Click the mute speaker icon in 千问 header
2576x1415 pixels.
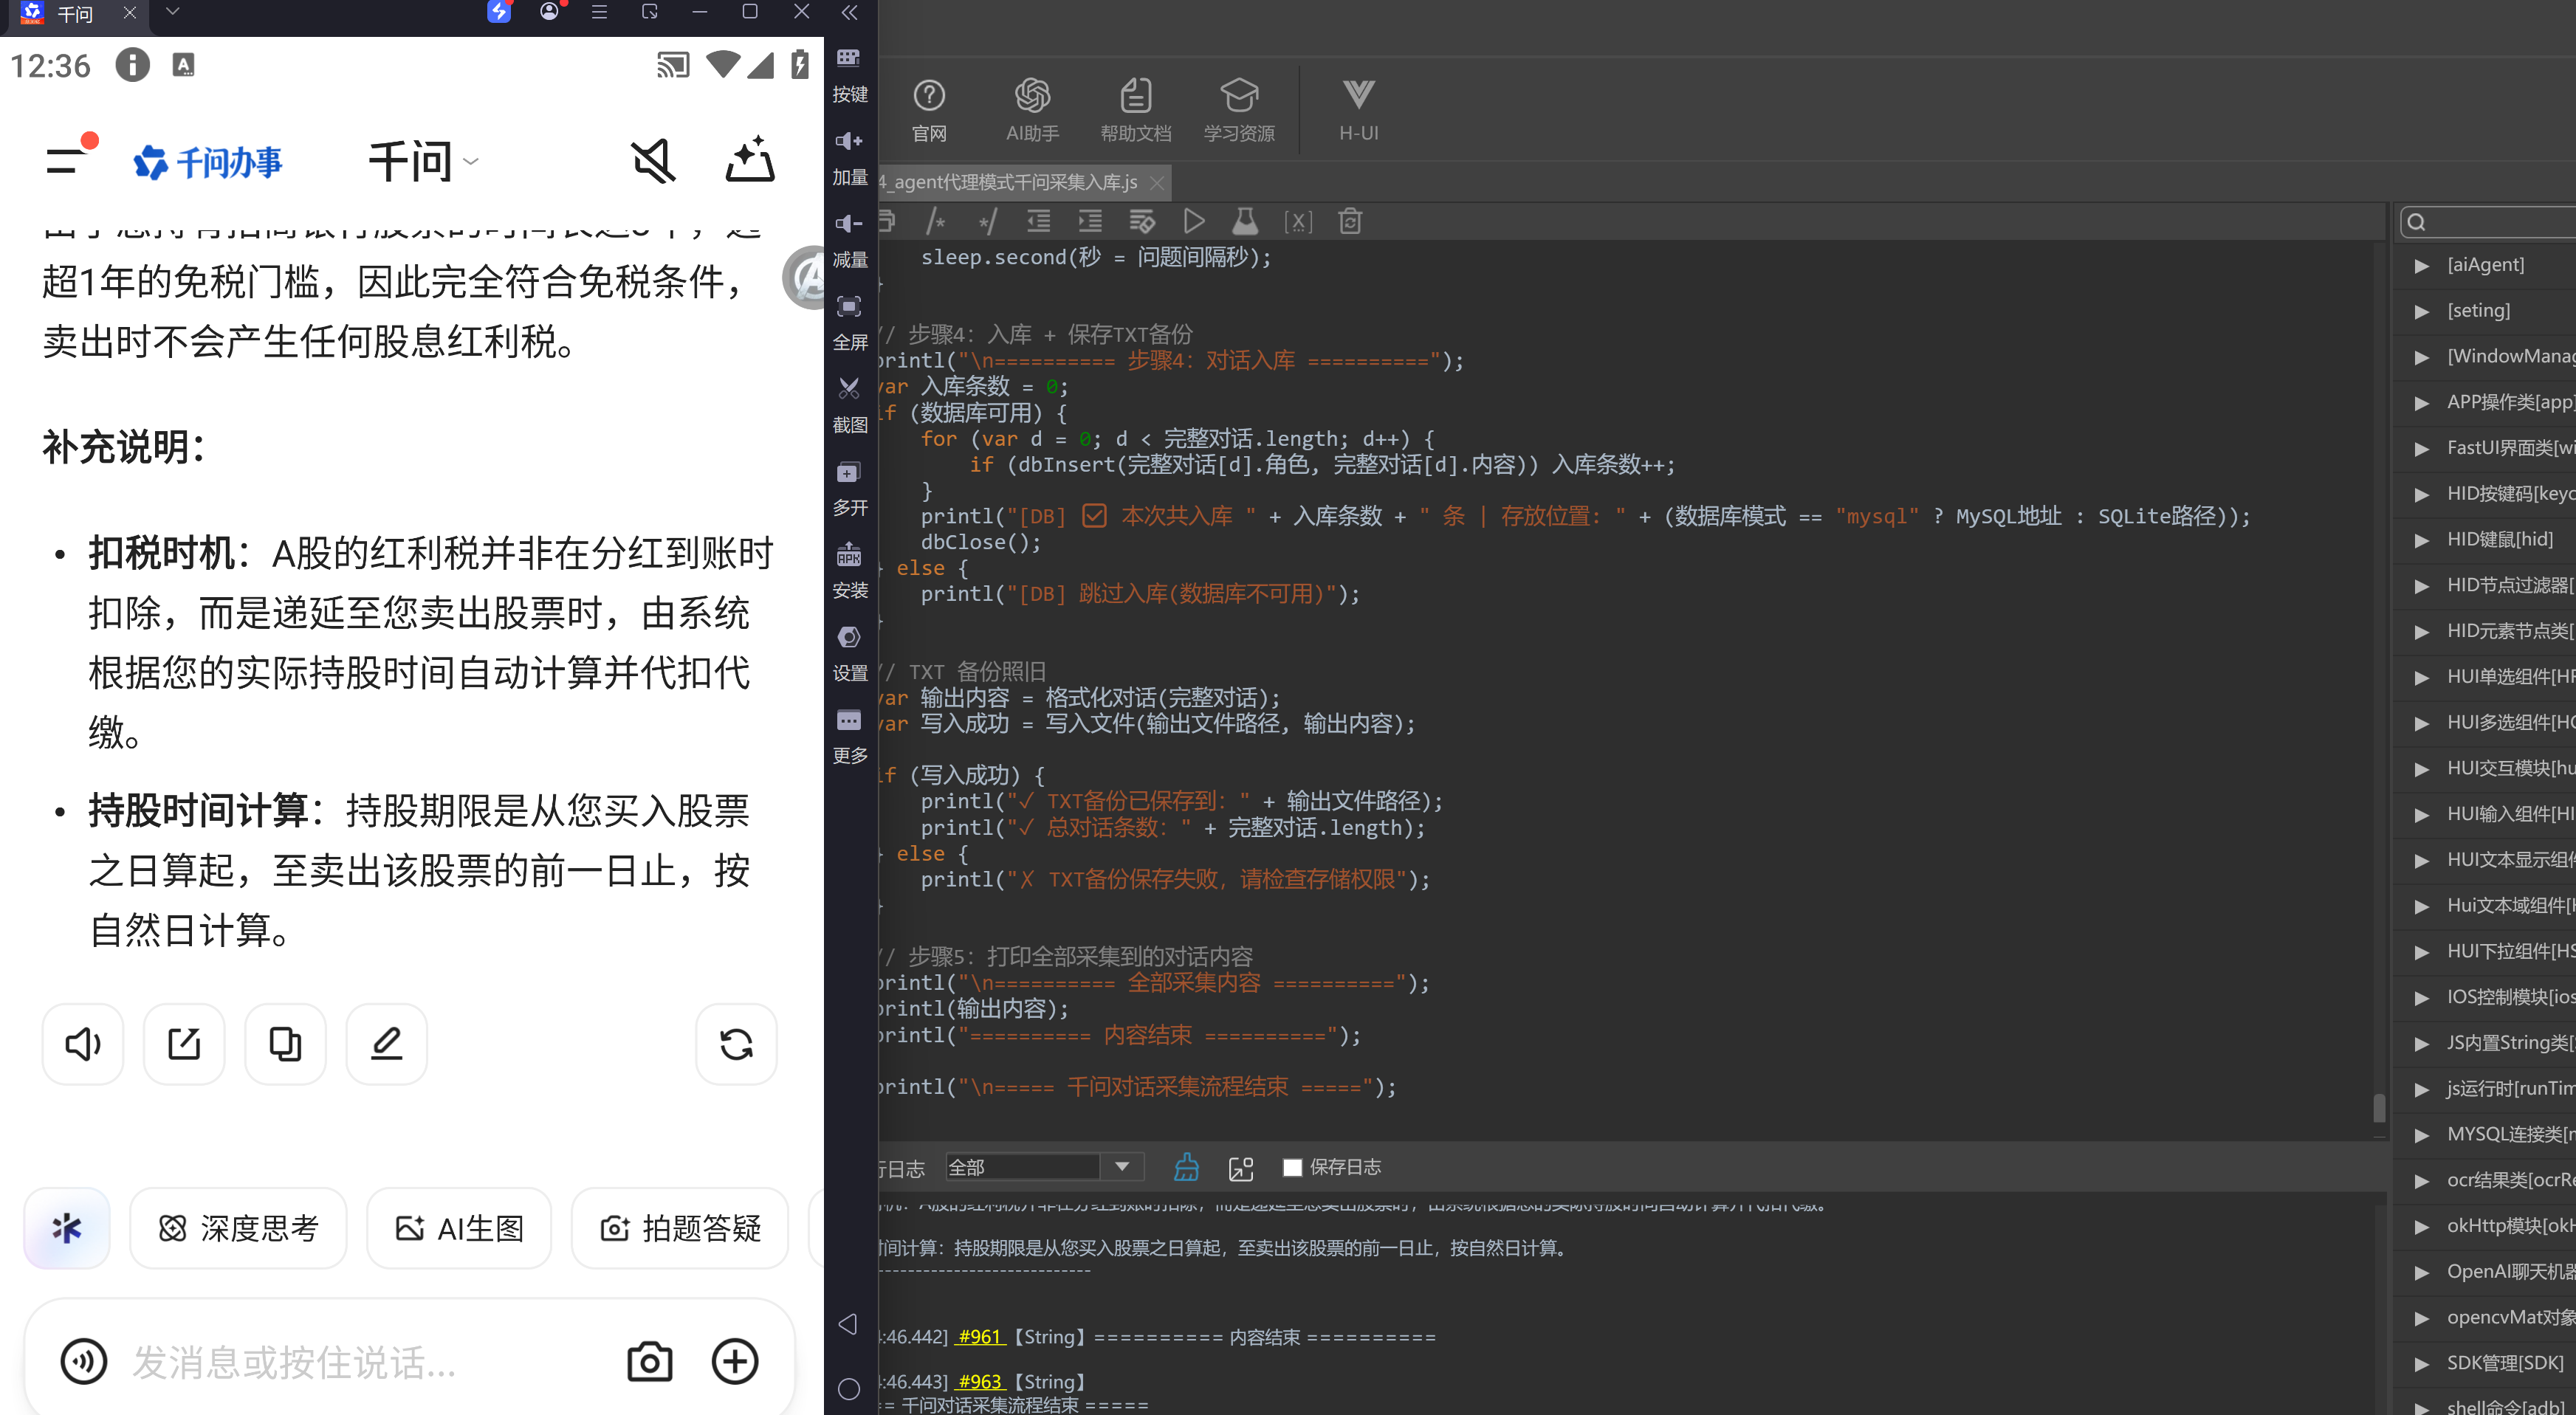coord(653,161)
